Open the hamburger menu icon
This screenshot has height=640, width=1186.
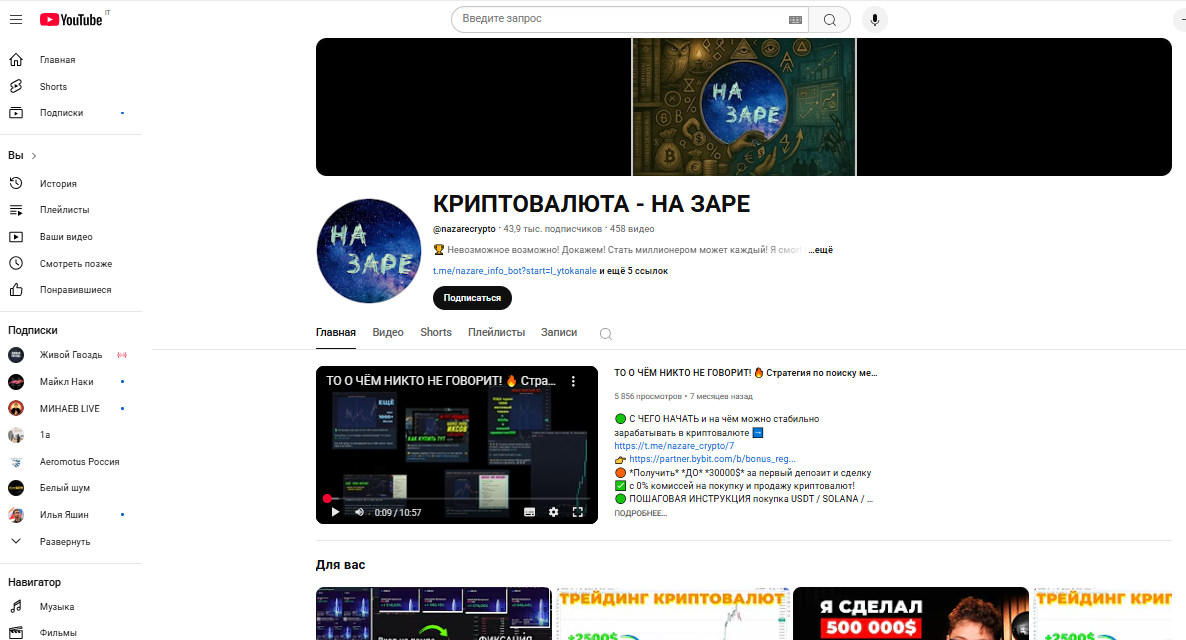pyautogui.click(x=16, y=19)
